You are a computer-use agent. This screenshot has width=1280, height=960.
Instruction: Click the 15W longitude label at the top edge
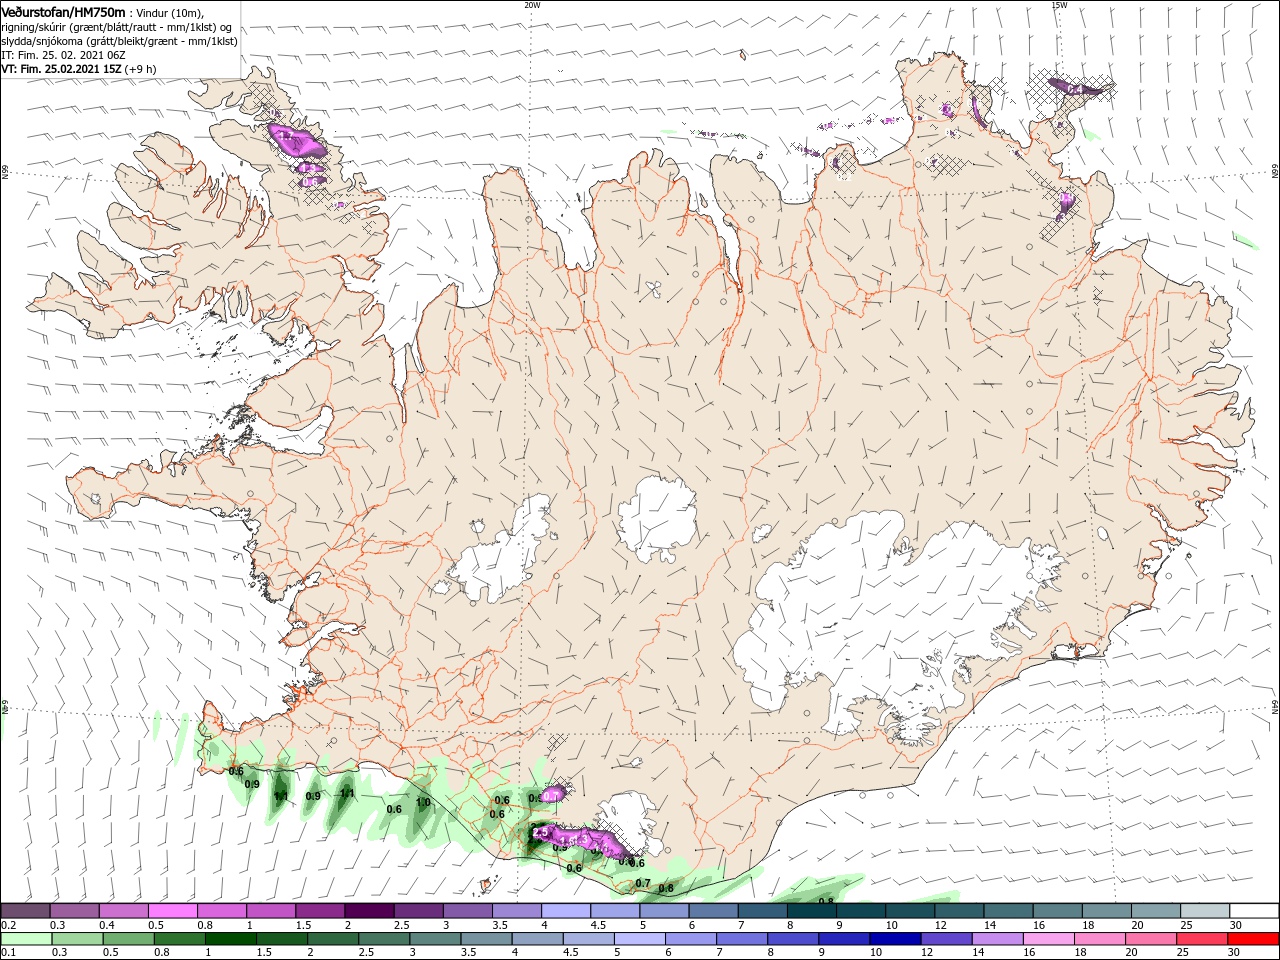[1059, 5]
